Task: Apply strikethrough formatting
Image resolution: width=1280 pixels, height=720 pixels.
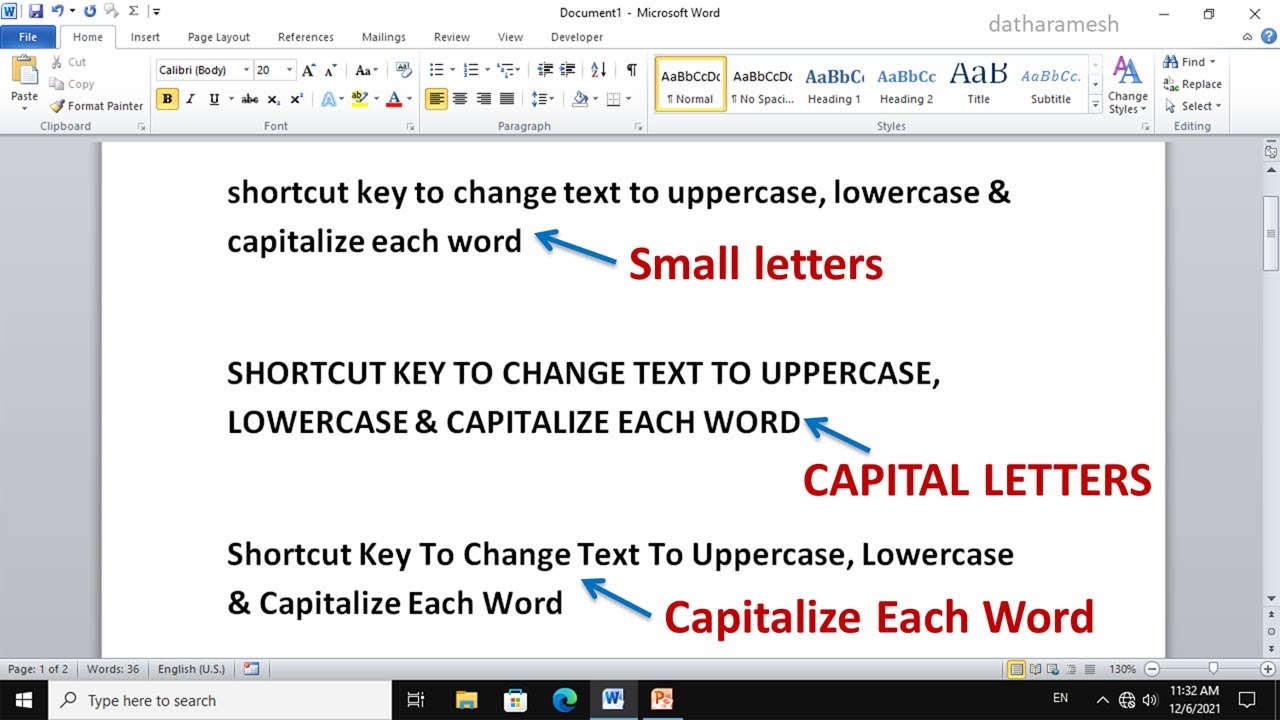Action: pos(250,99)
